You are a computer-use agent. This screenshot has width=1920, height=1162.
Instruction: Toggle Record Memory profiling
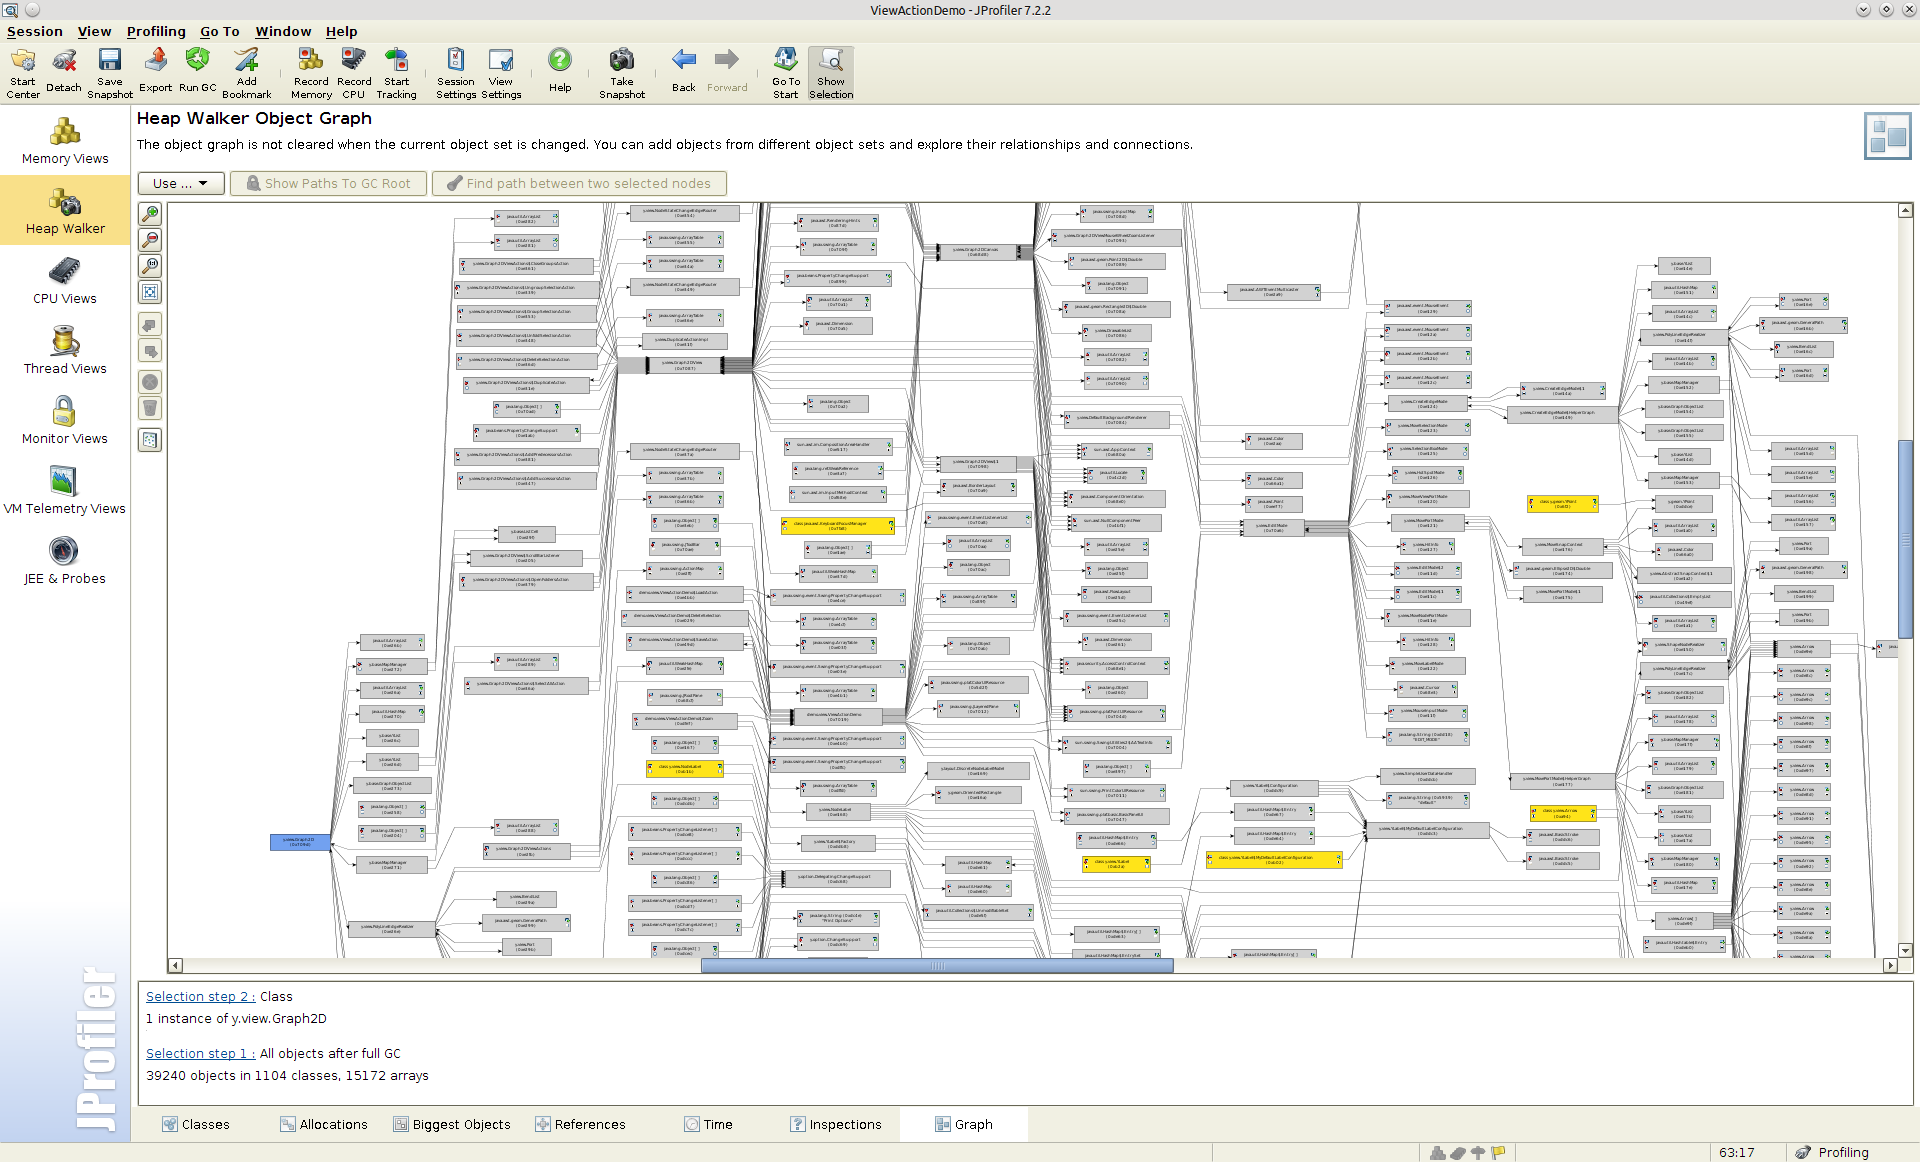tap(310, 70)
